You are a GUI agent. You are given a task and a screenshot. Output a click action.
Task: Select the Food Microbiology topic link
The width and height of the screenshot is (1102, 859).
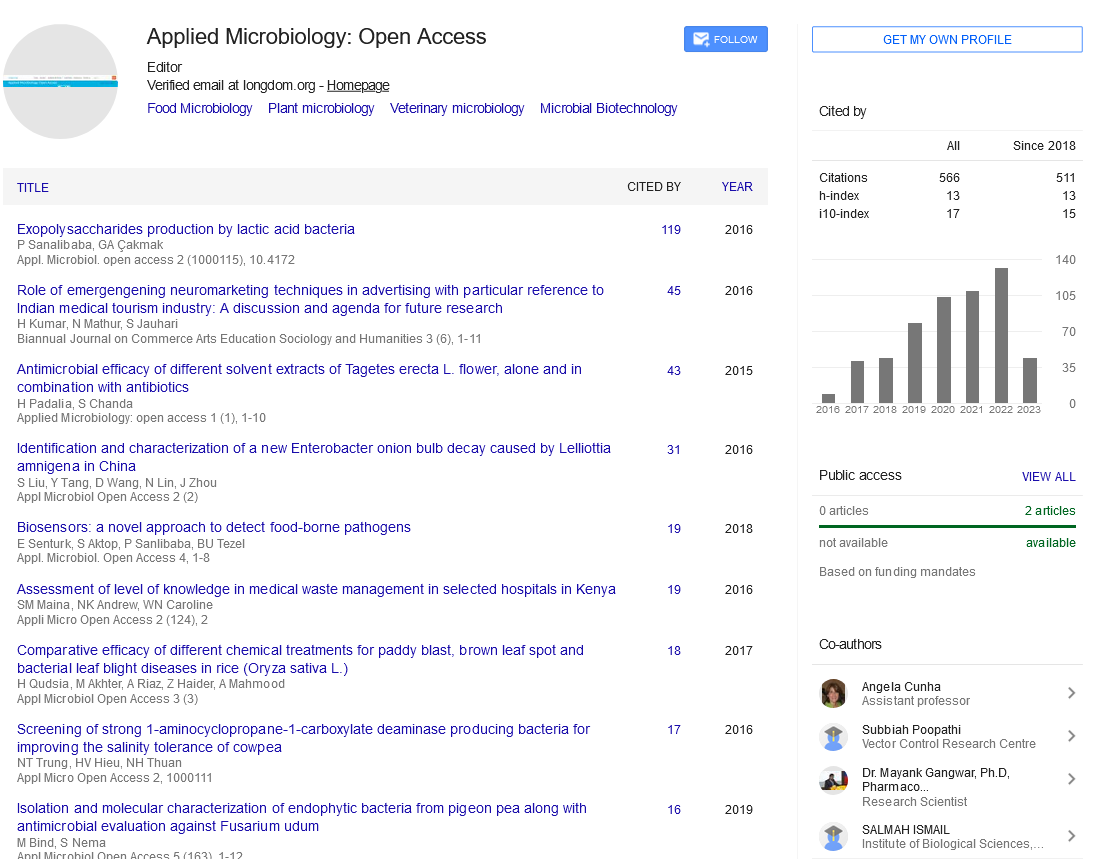point(200,109)
